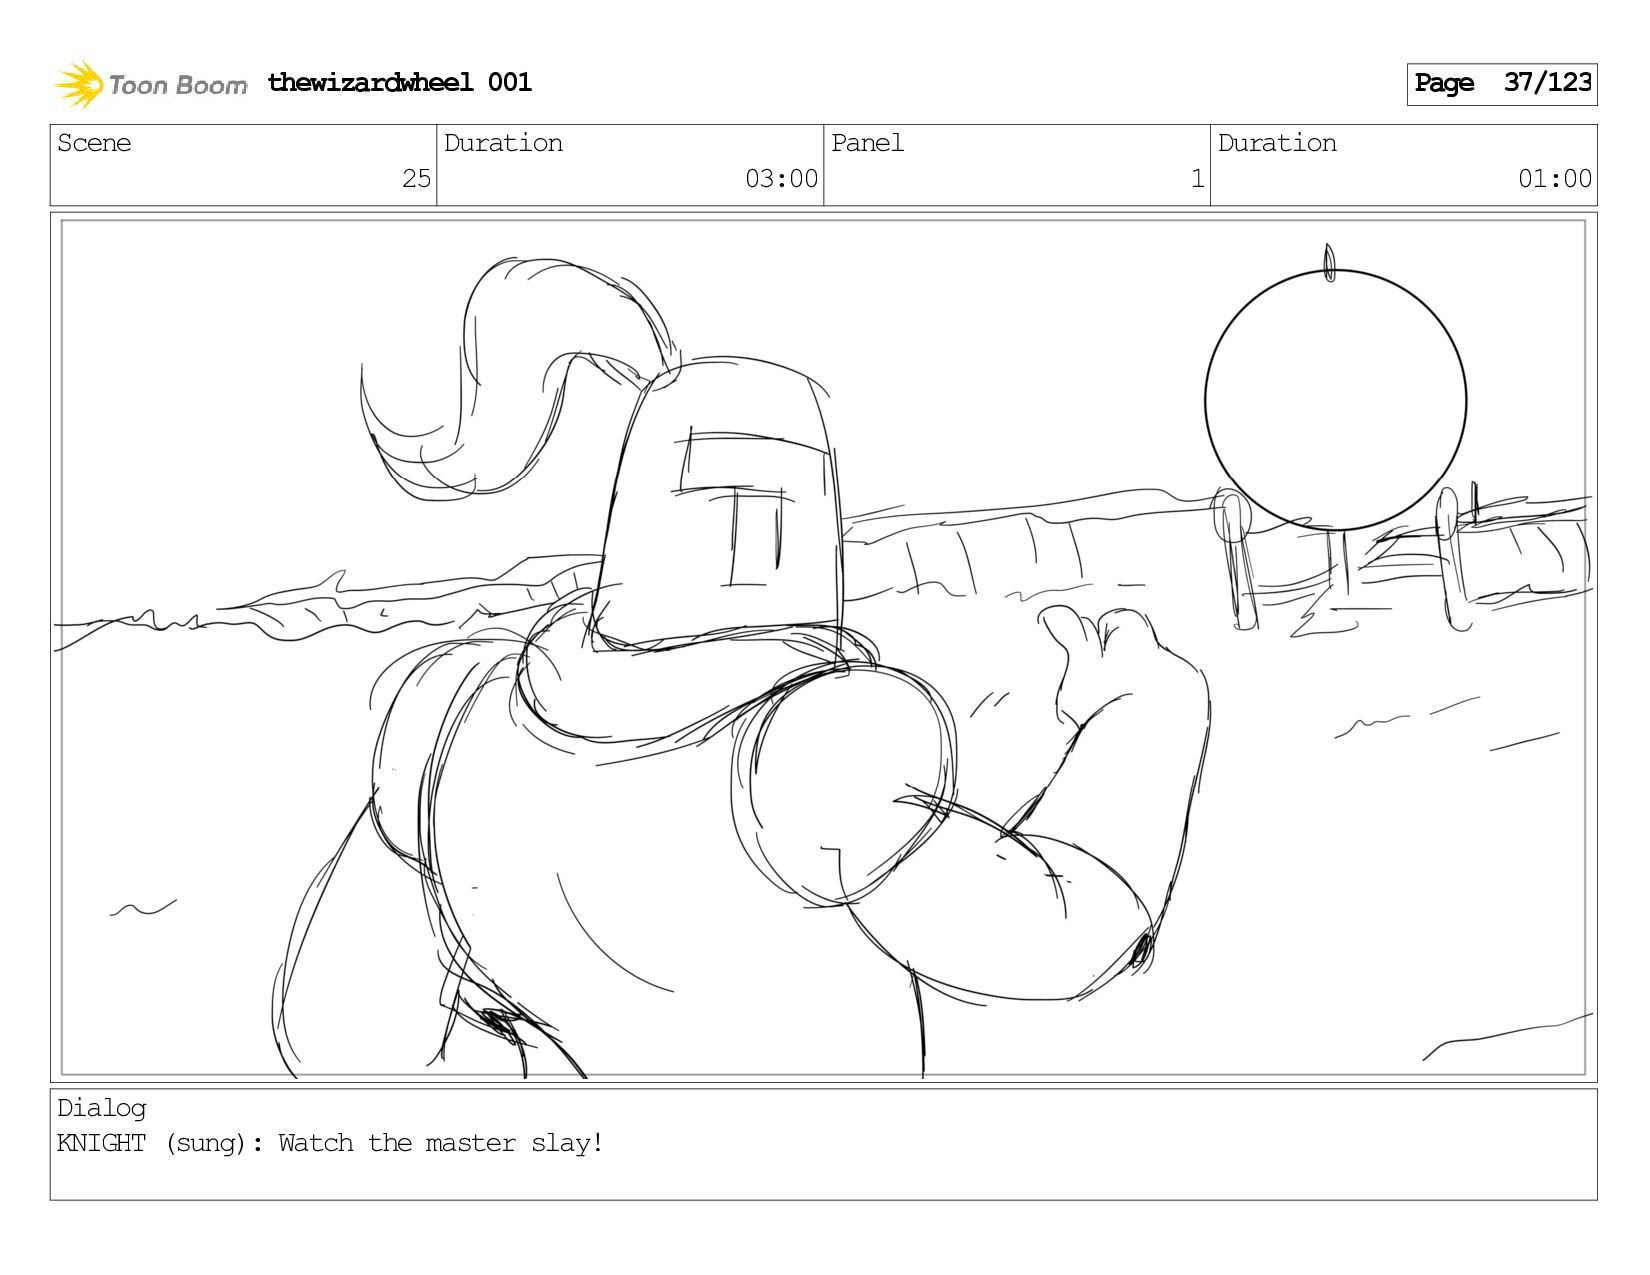Click the 'Dialog' label
This screenshot has height=1275, width=1650.
(x=102, y=1108)
